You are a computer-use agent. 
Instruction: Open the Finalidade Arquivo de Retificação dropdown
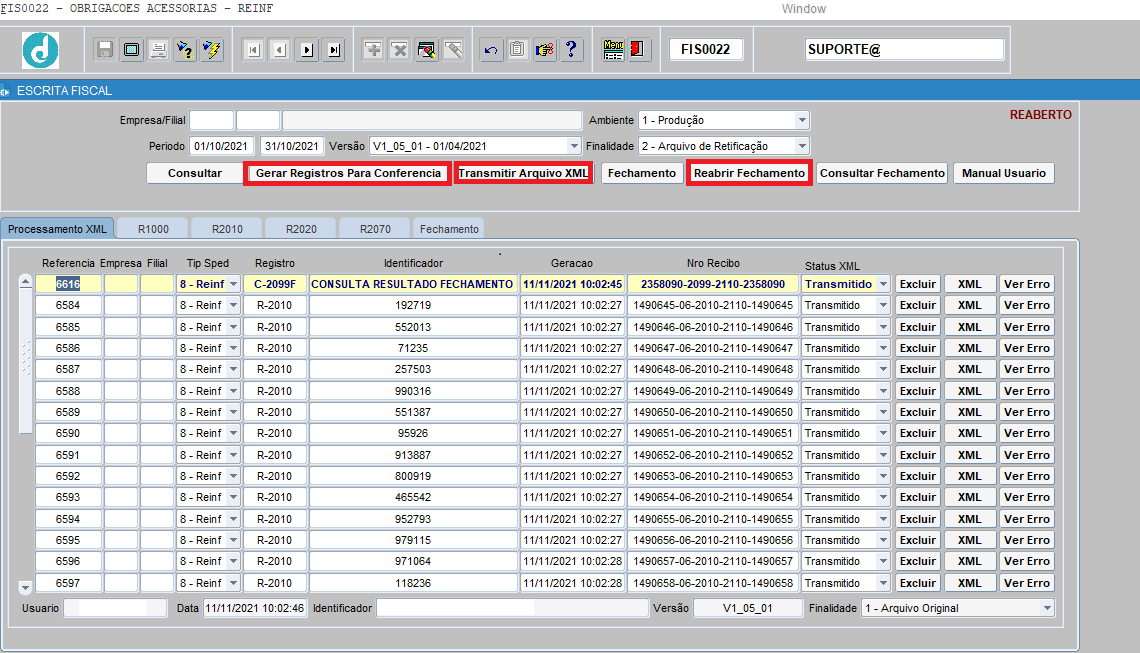[801, 146]
